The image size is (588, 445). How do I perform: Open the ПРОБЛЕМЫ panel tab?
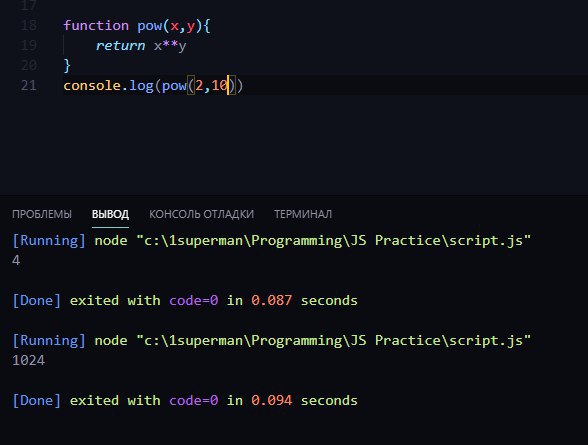pos(42,214)
